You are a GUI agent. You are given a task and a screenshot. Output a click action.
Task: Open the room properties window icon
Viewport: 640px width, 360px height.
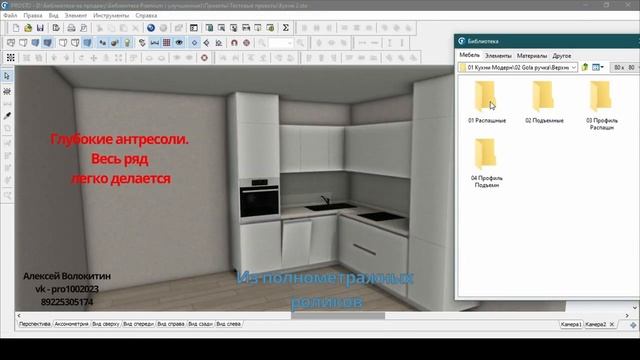coord(194,28)
